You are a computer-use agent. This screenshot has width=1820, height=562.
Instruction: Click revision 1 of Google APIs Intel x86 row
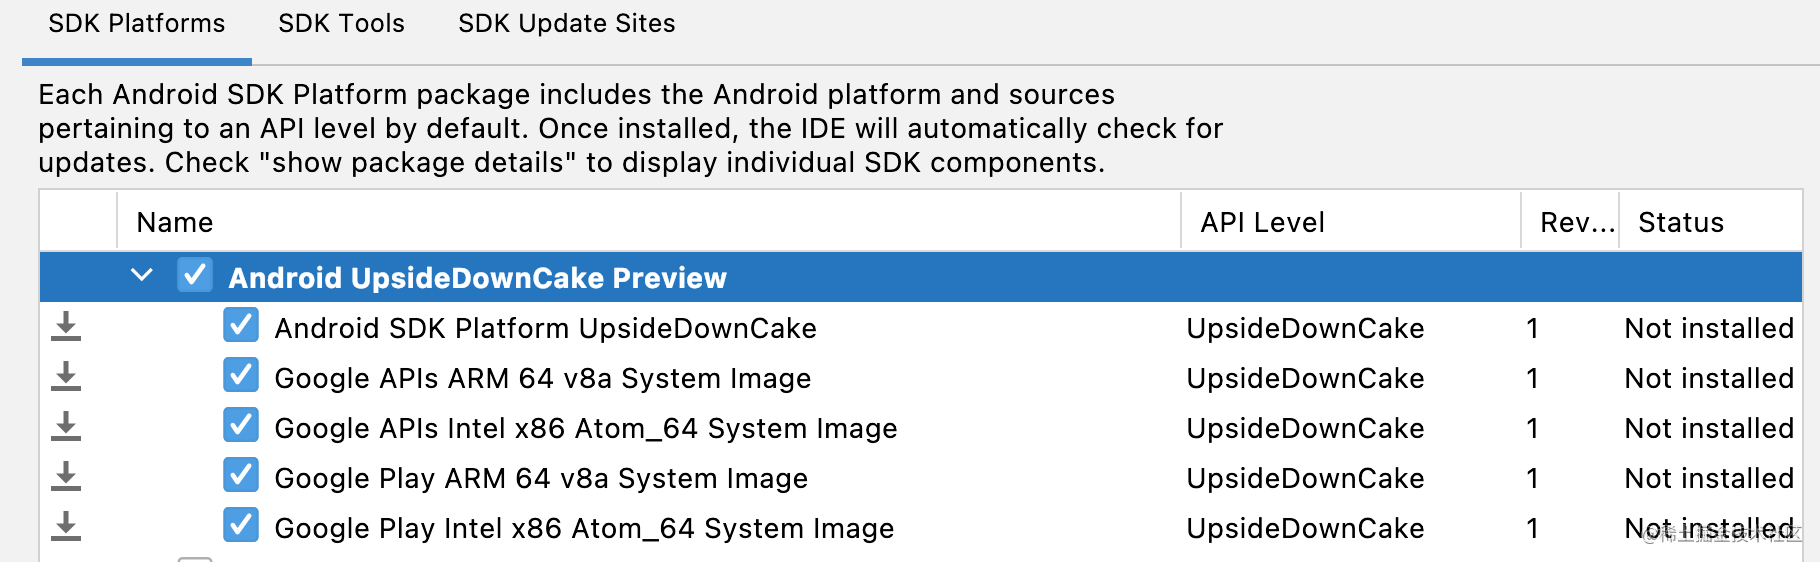[1532, 428]
